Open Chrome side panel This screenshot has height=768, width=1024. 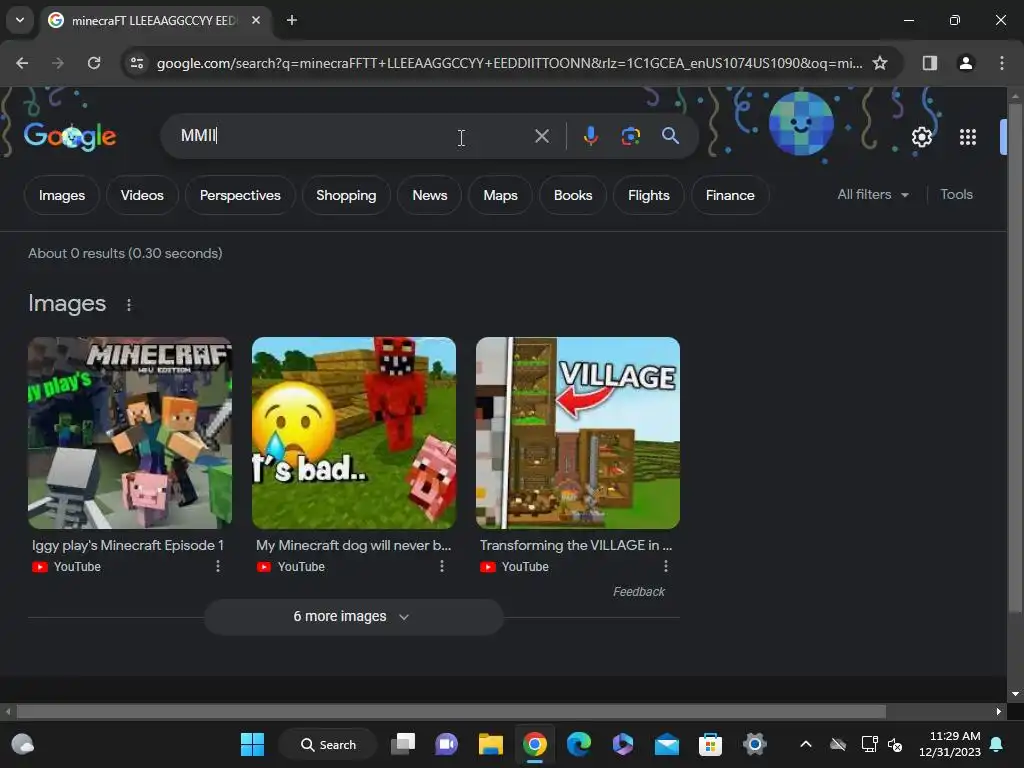pyautogui.click(x=929, y=63)
